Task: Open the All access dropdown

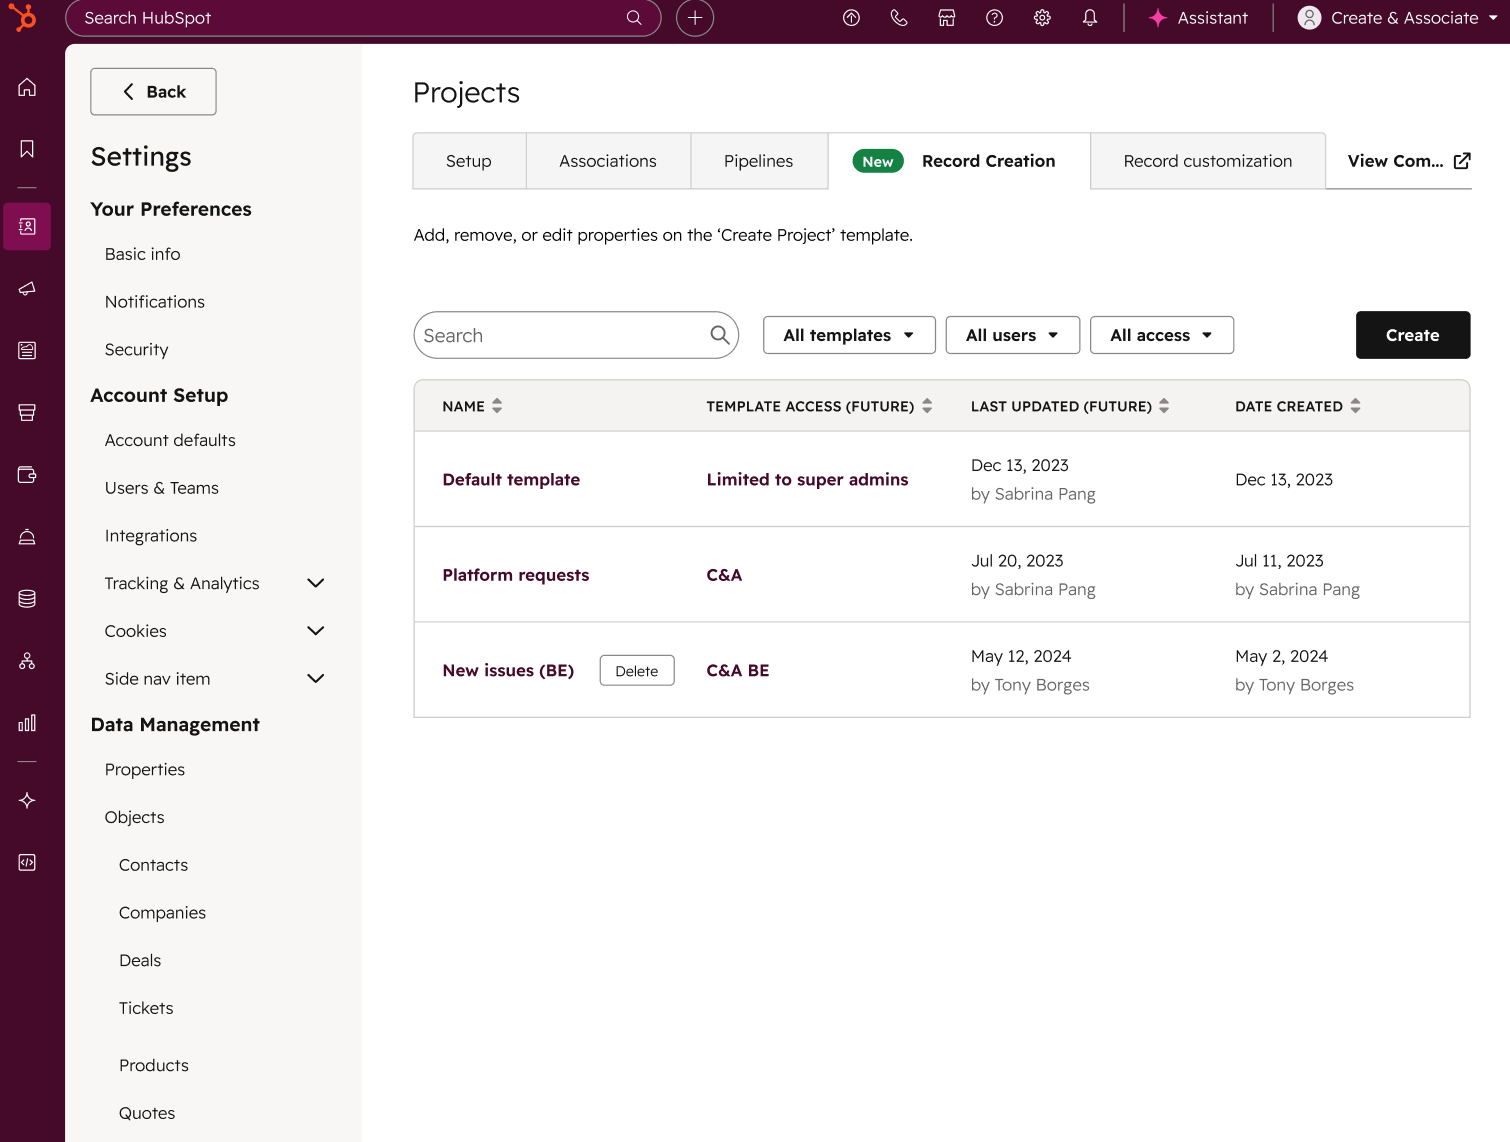Action: click(1162, 335)
